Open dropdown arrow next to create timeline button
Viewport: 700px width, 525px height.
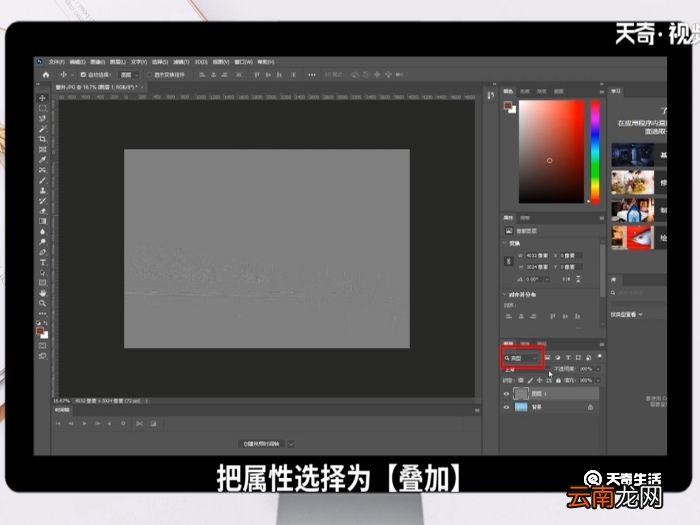tap(291, 444)
